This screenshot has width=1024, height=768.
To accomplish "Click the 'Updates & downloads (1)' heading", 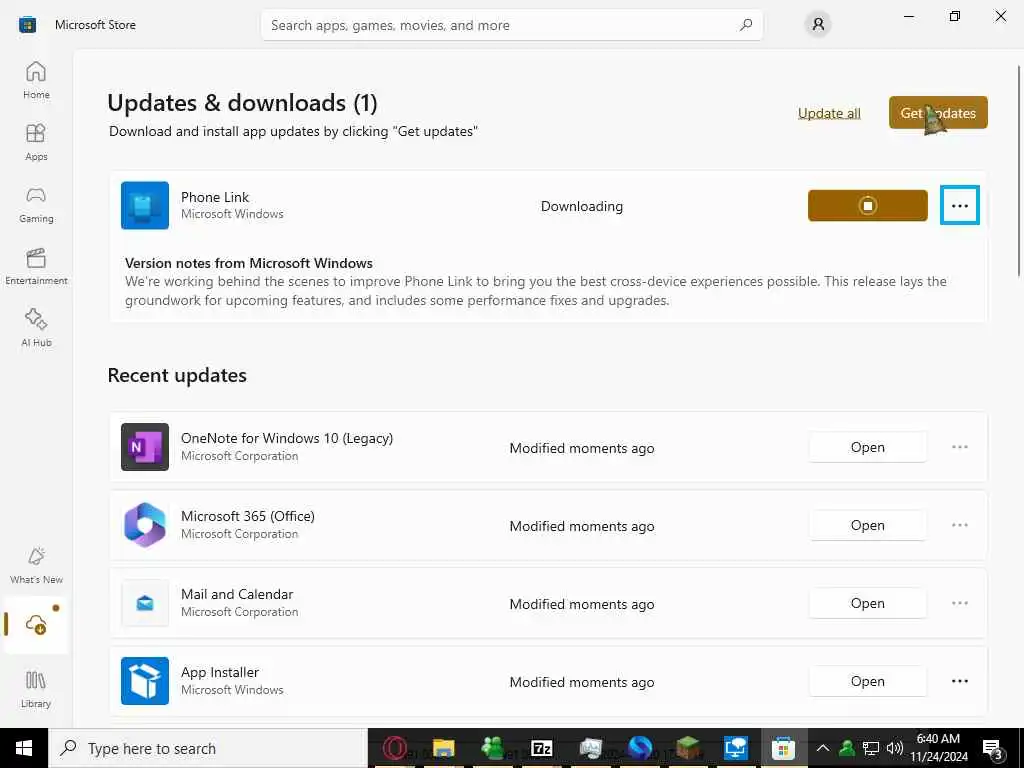I will click(242, 103).
